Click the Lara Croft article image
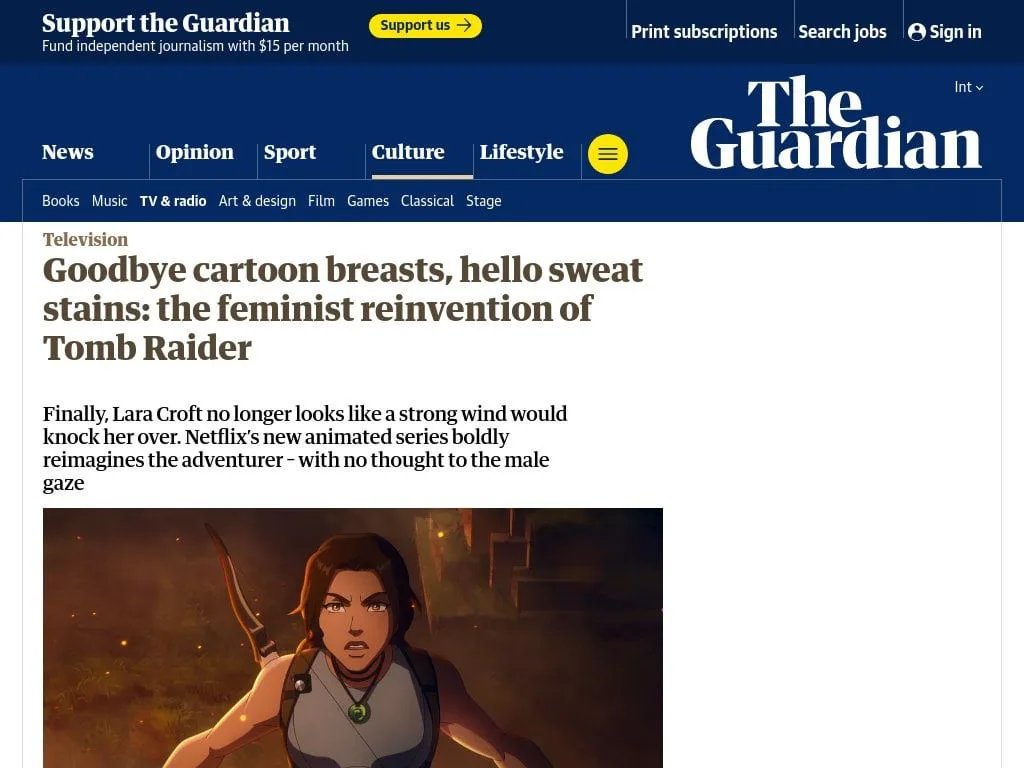 tap(353, 638)
